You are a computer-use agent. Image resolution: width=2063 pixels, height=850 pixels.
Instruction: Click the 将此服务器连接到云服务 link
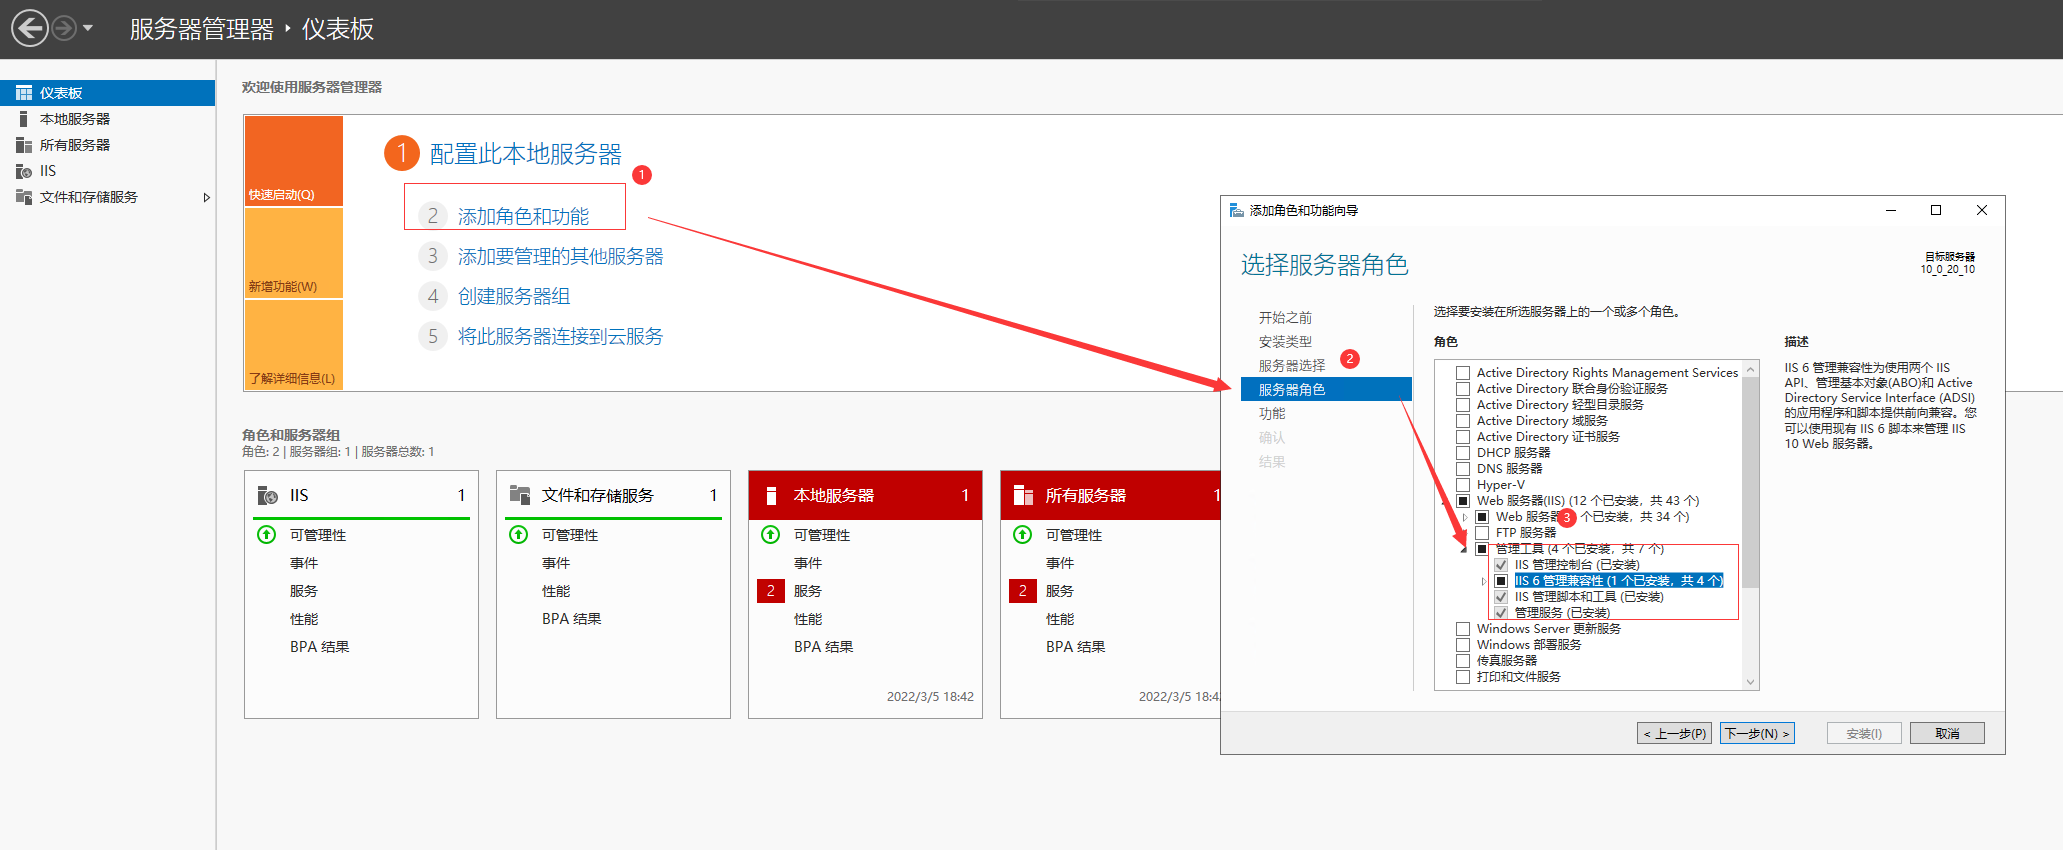click(x=560, y=336)
